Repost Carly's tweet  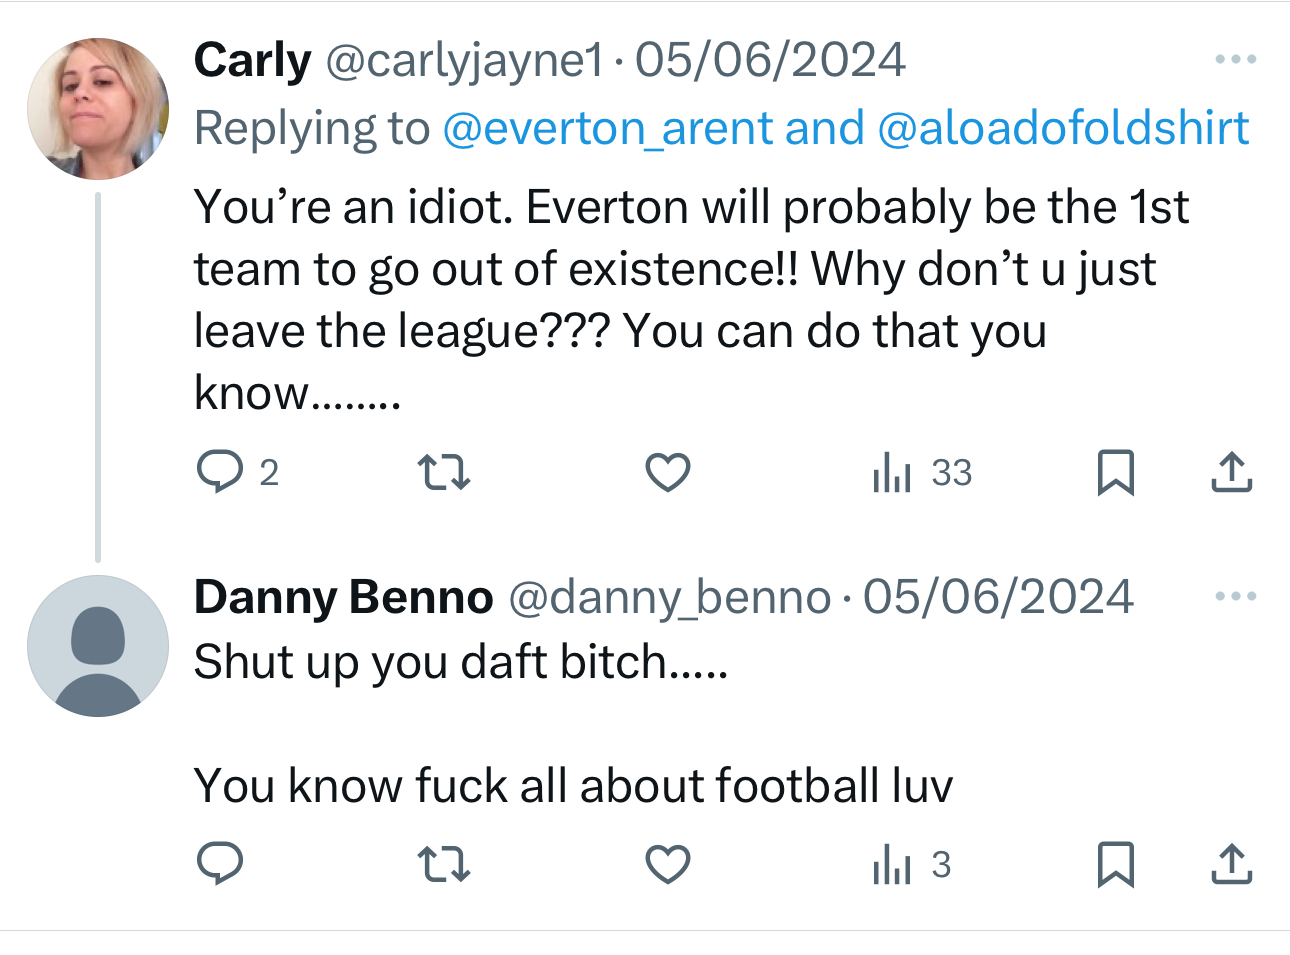click(443, 472)
